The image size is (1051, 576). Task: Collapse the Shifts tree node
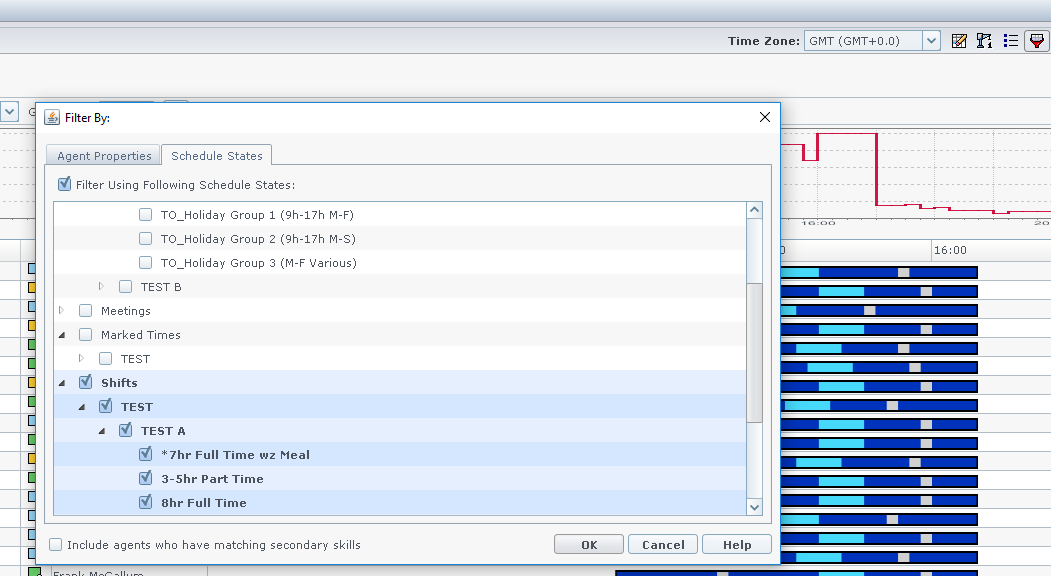(62, 383)
